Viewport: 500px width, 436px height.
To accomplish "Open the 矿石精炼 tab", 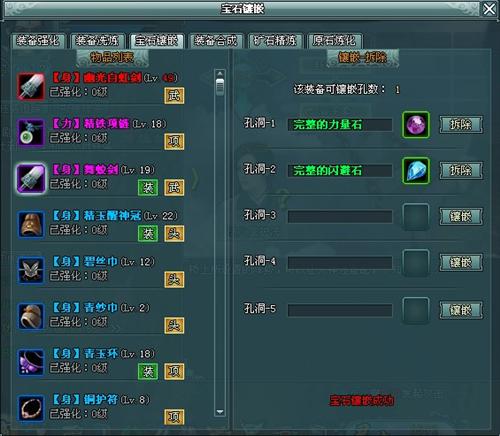I will [275, 41].
